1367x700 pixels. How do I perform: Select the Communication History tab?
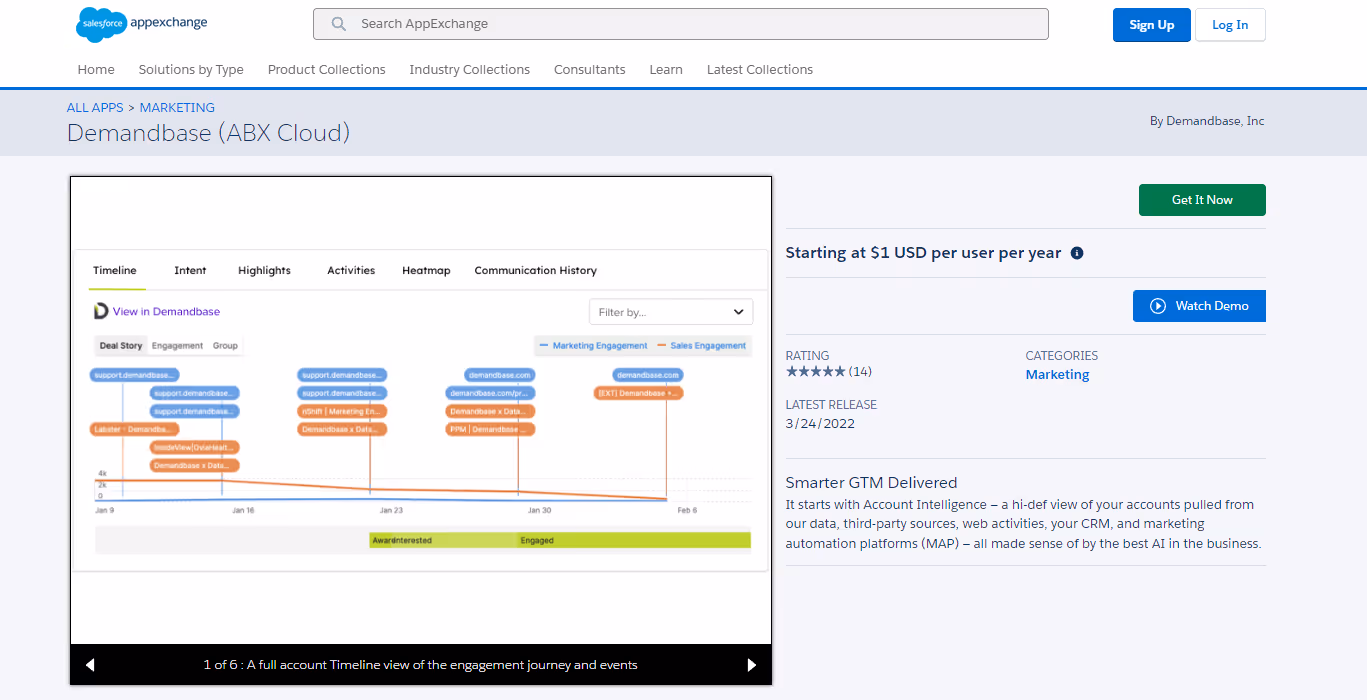pyautogui.click(x=535, y=271)
